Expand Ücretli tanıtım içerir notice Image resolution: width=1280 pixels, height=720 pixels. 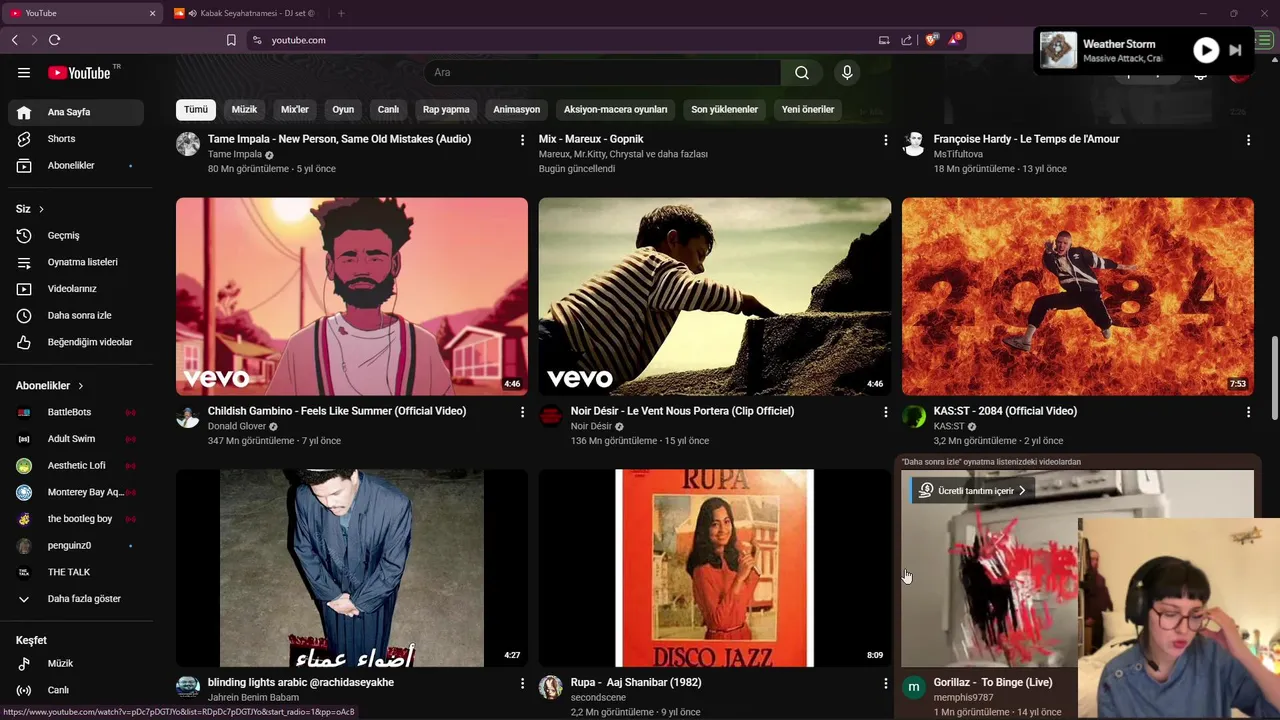tap(973, 491)
